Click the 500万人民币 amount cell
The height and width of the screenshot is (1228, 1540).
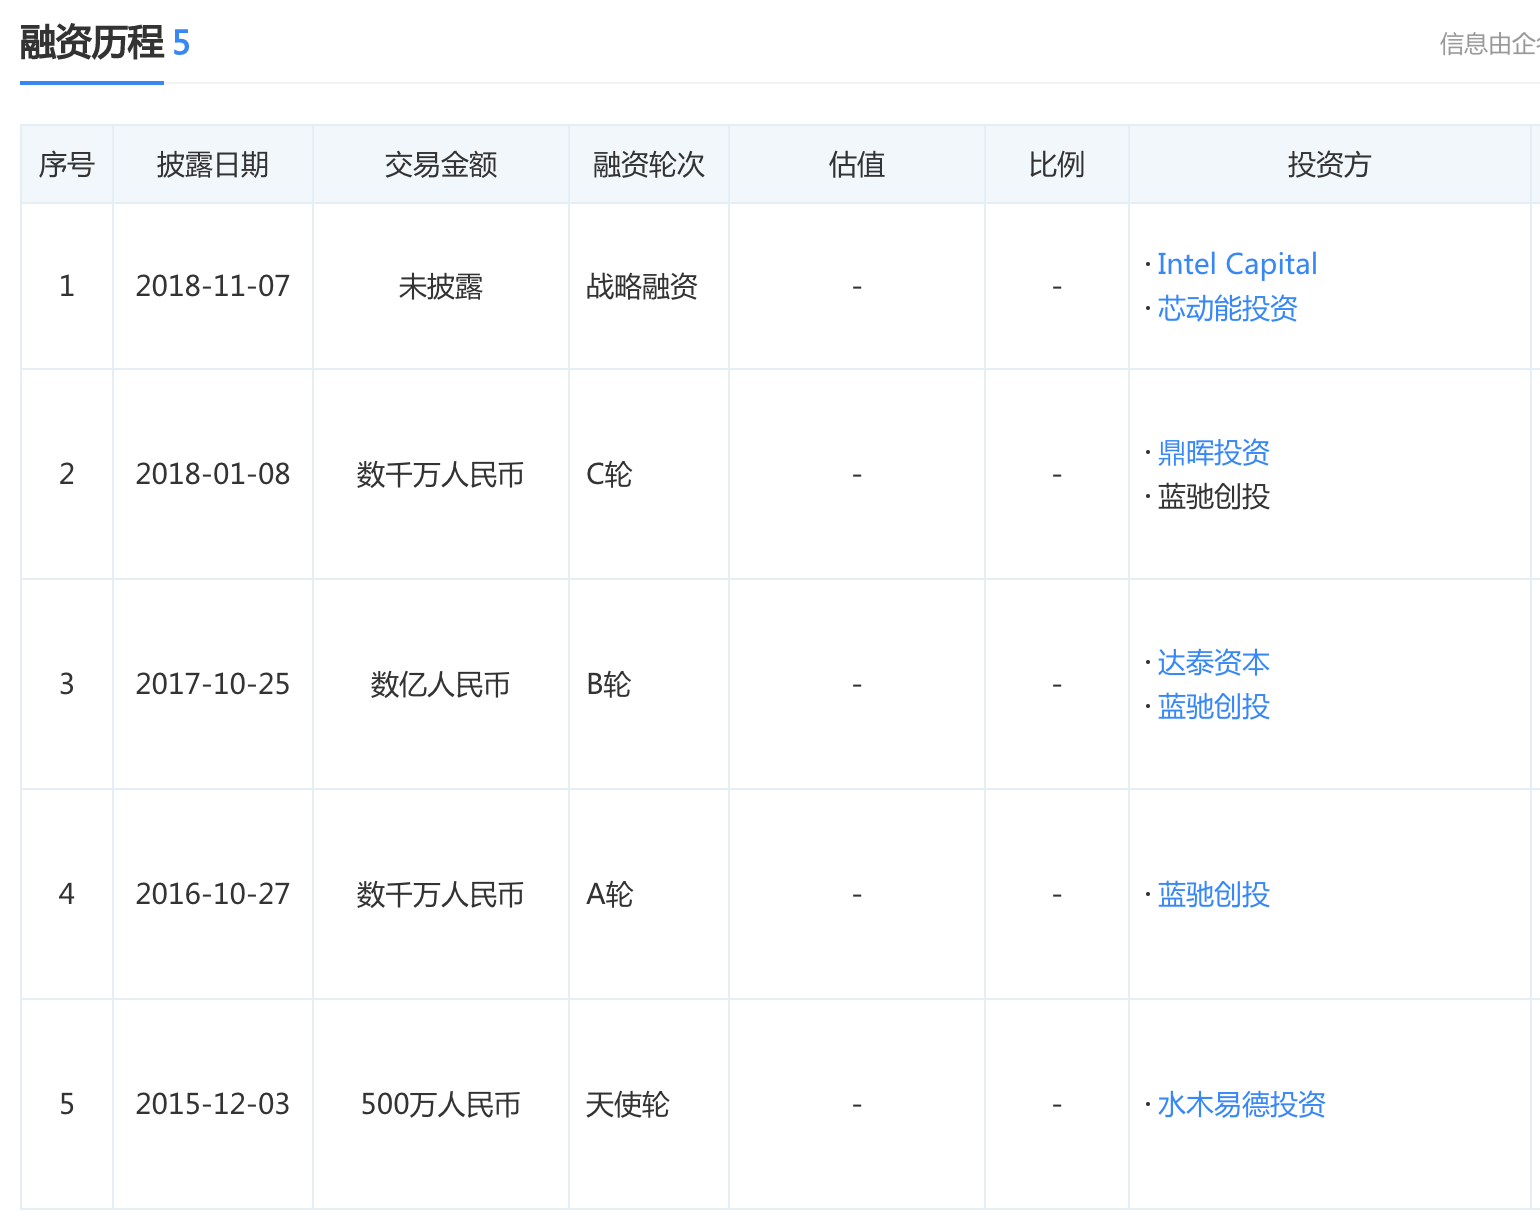click(x=441, y=1104)
